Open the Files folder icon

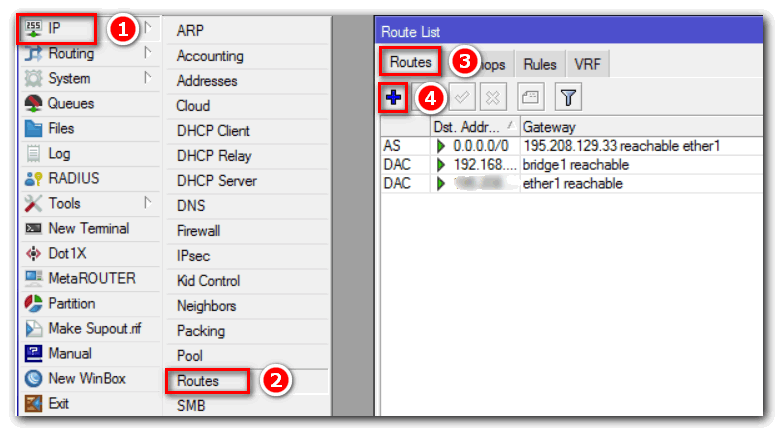point(34,129)
